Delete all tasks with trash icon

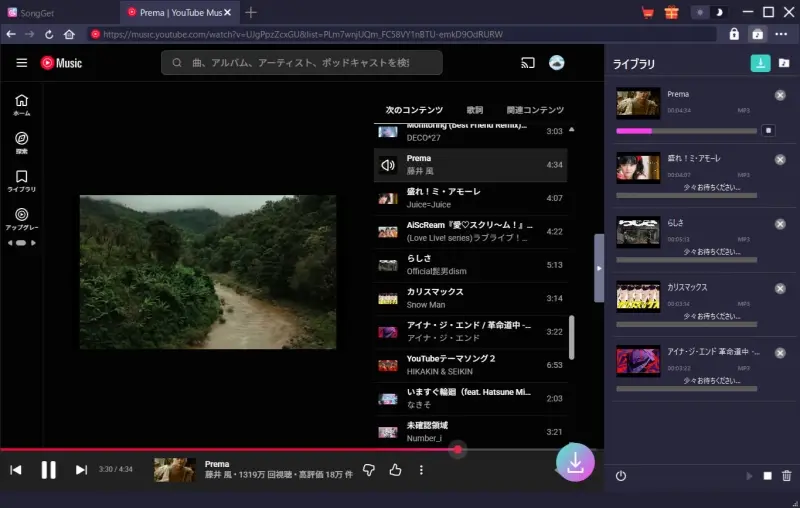click(x=786, y=476)
